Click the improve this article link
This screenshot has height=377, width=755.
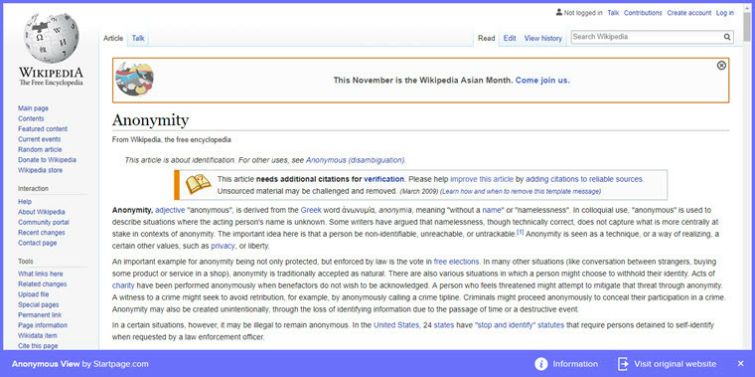[482, 179]
